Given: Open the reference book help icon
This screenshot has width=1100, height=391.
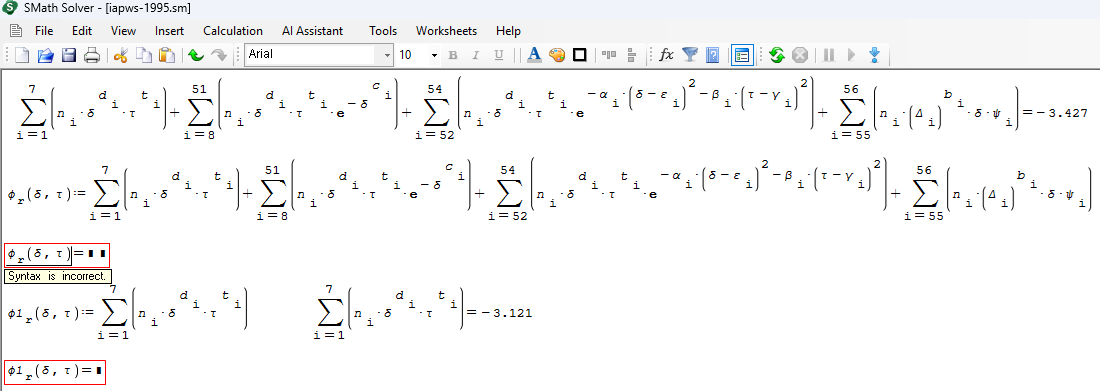Looking at the screenshot, I should [713, 55].
